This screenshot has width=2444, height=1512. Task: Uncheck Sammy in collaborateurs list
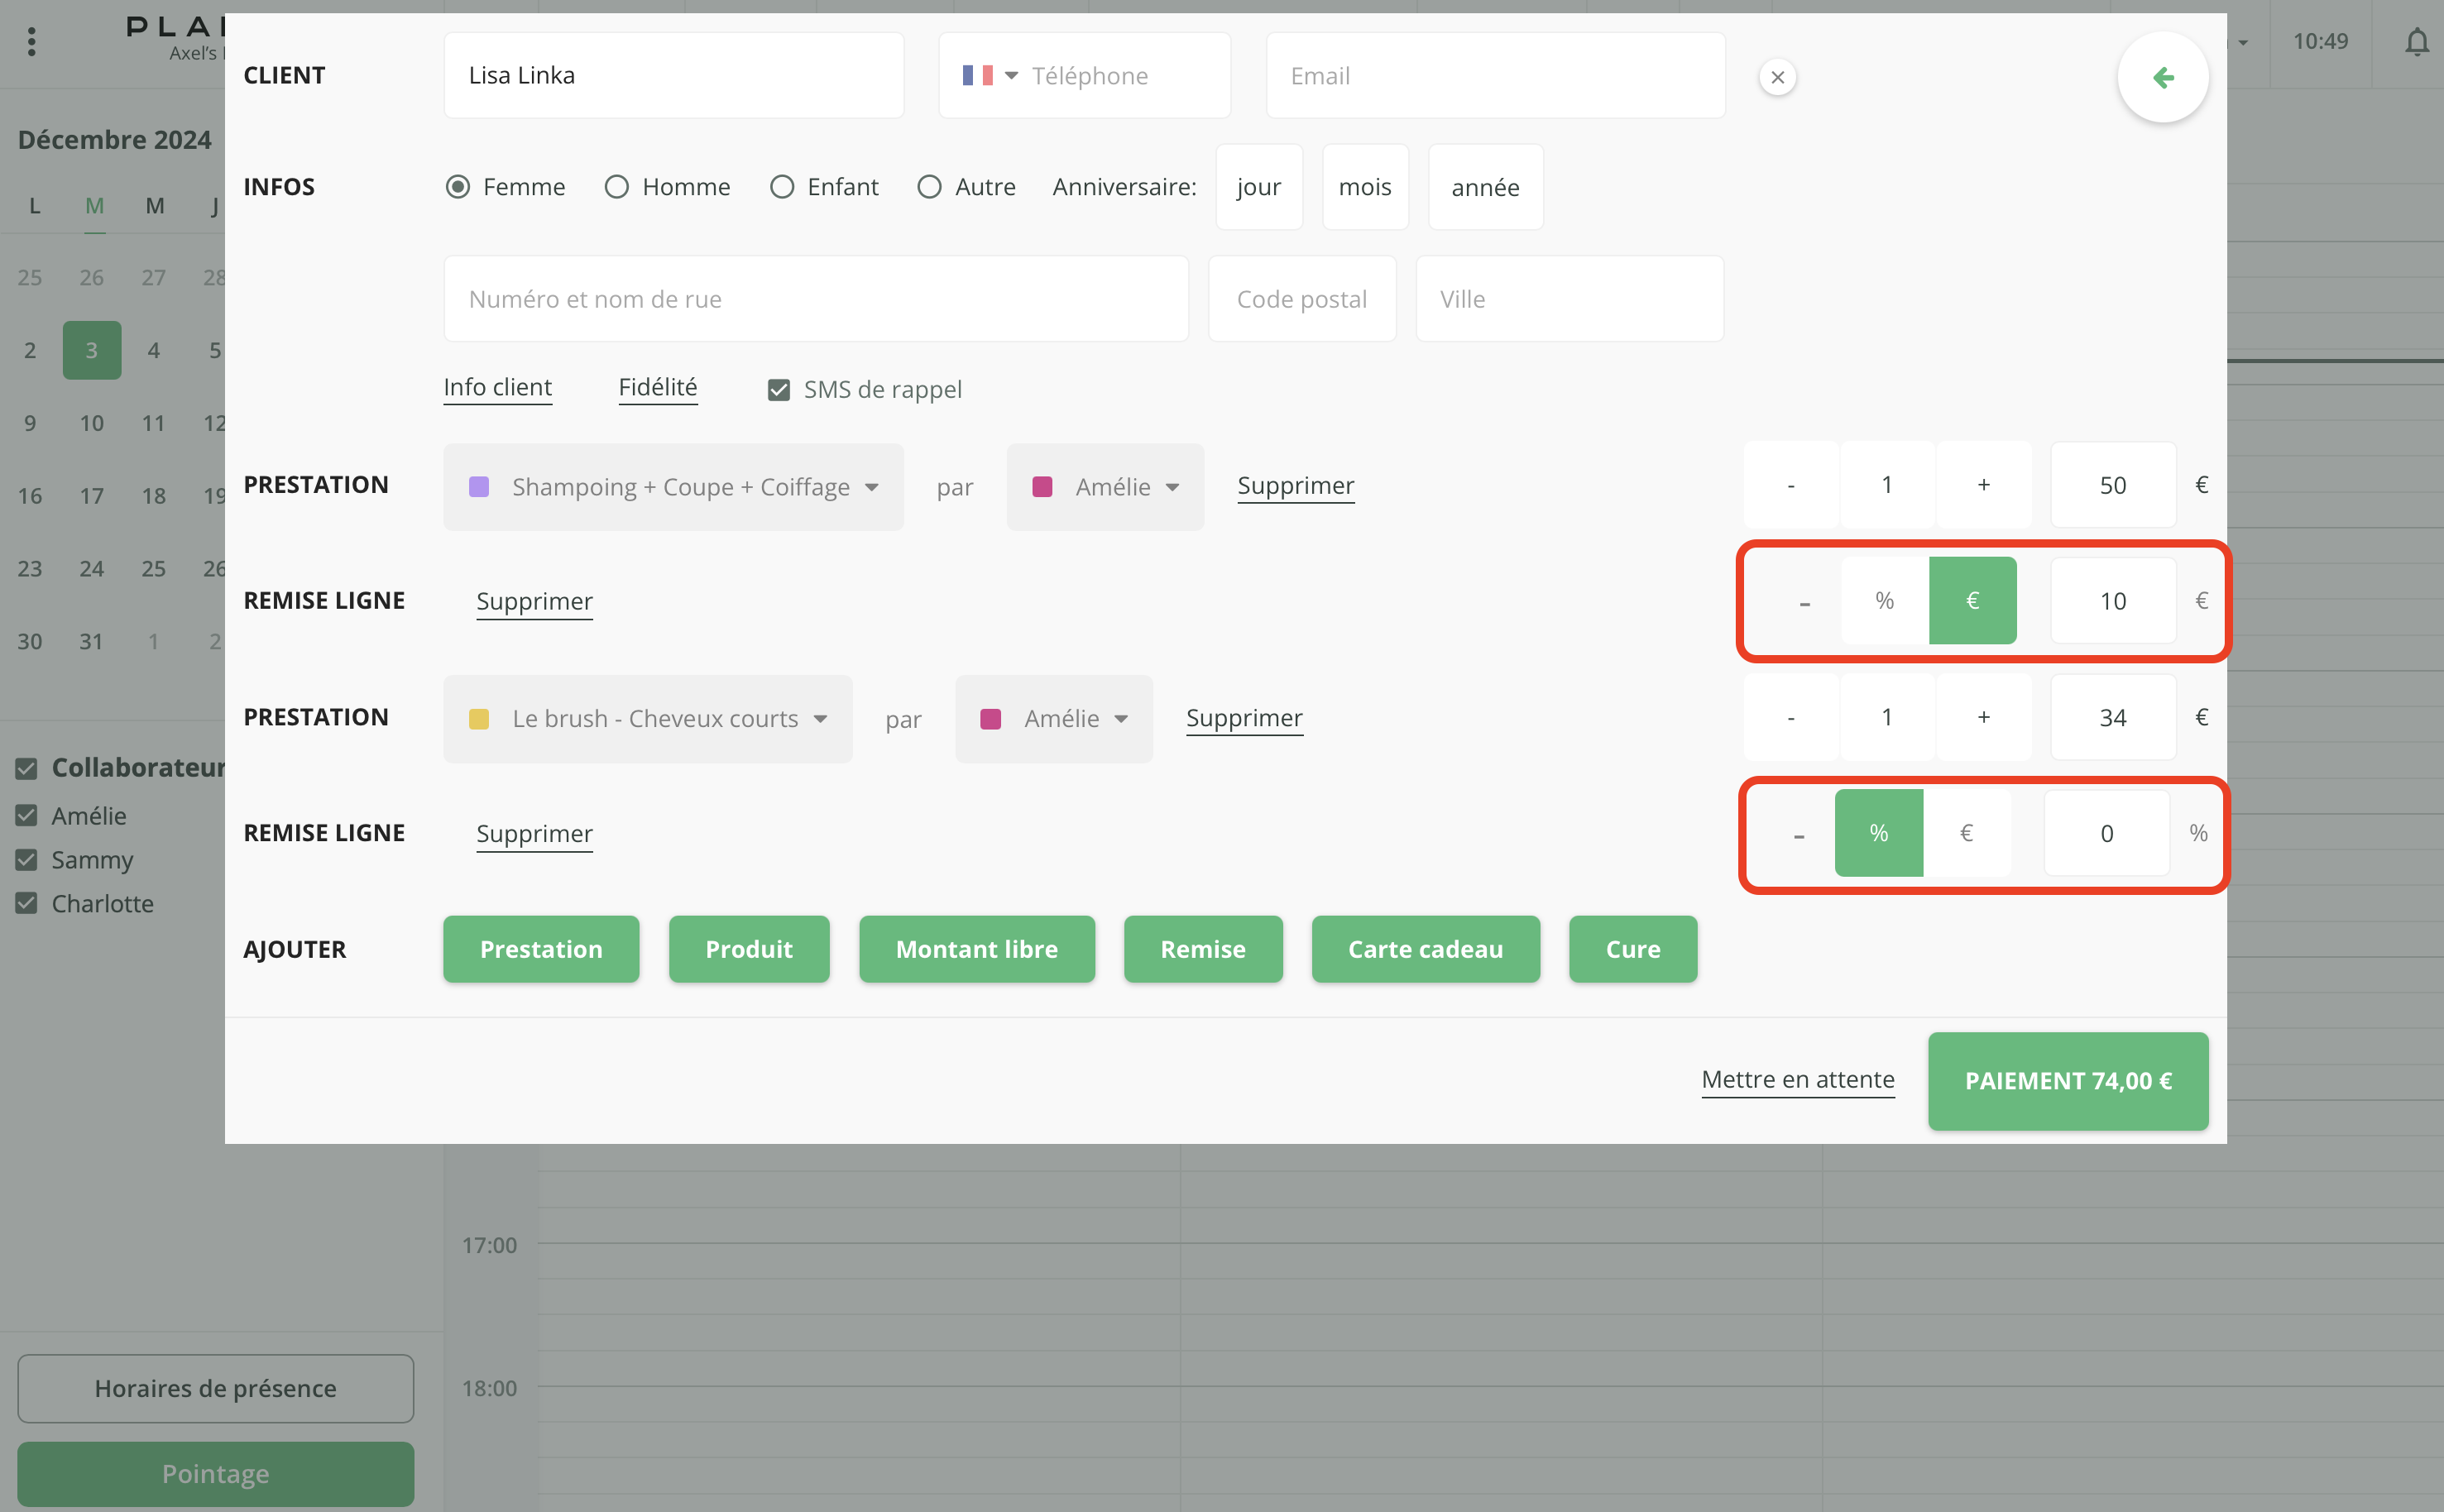pyautogui.click(x=27, y=860)
